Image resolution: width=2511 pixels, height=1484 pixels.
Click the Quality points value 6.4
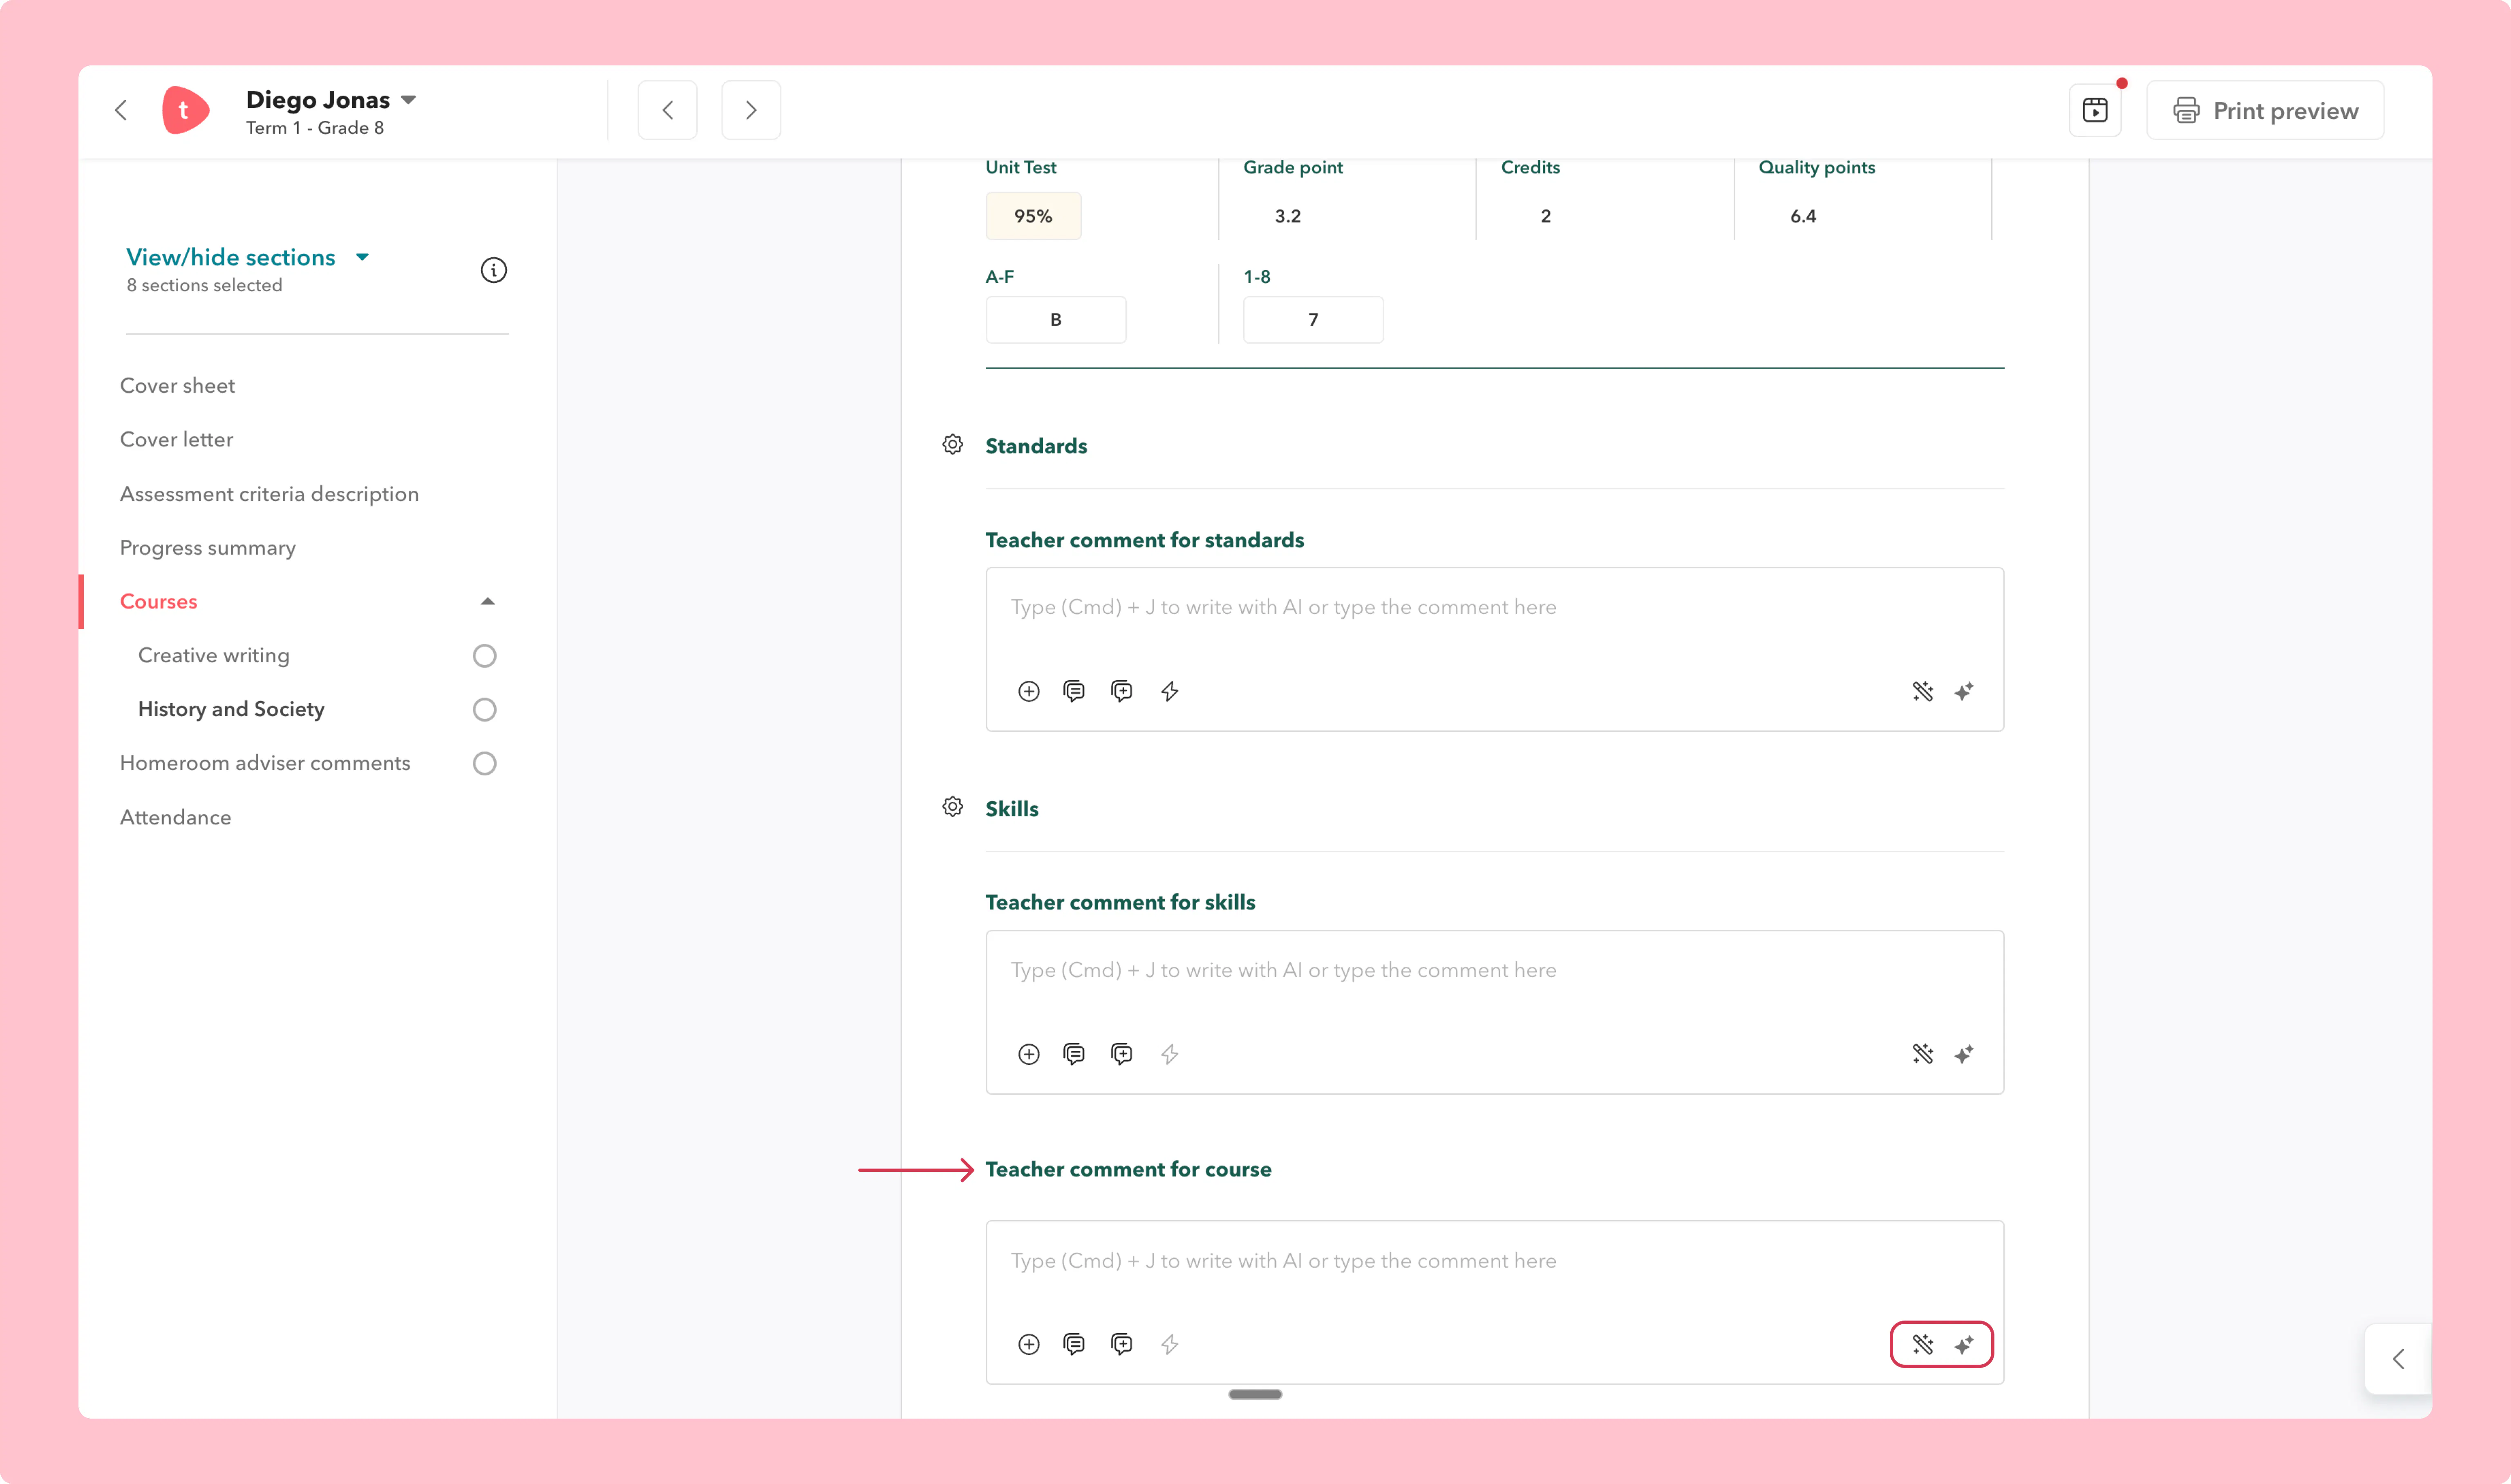(x=1803, y=216)
